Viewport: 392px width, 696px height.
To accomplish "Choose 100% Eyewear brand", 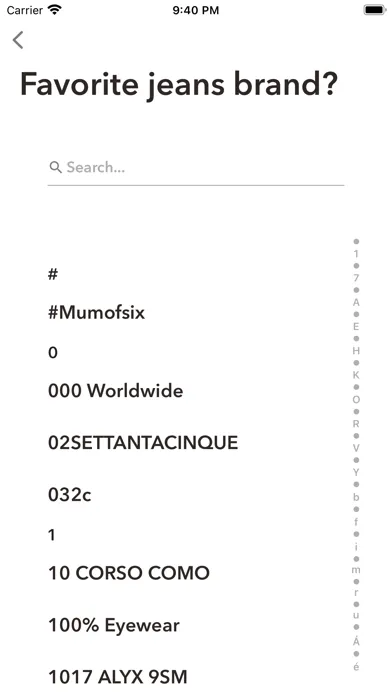I will coord(114,625).
